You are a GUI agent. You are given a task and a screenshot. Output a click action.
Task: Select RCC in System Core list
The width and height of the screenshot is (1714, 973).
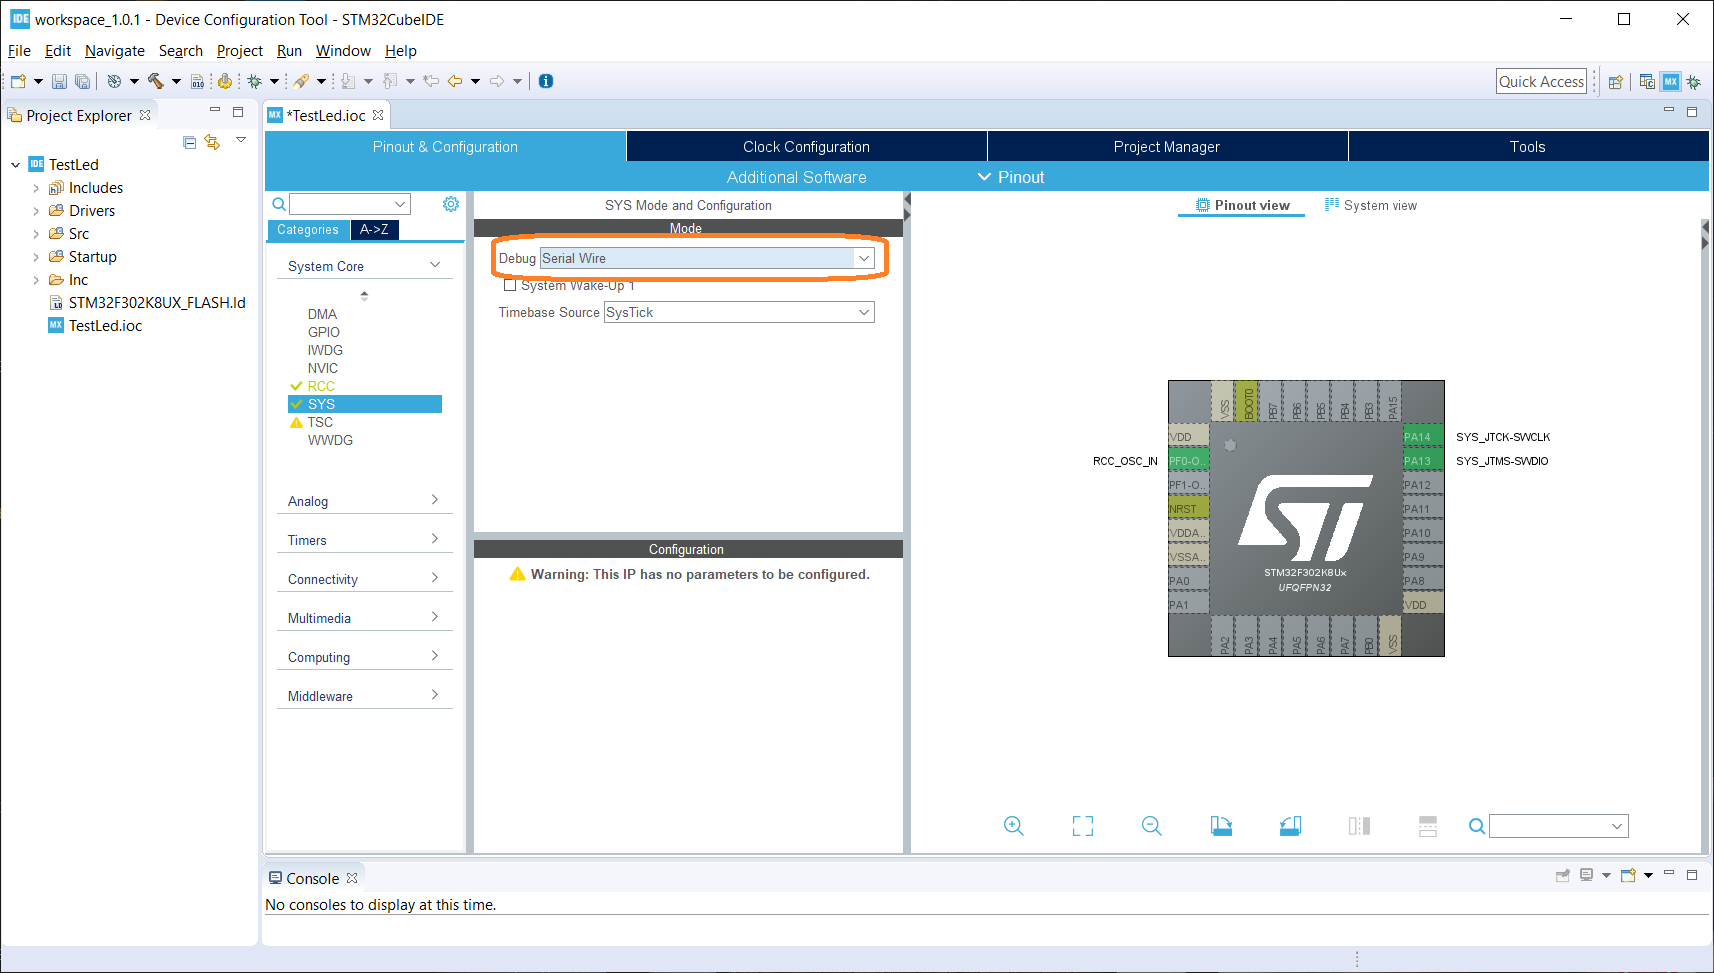click(321, 386)
